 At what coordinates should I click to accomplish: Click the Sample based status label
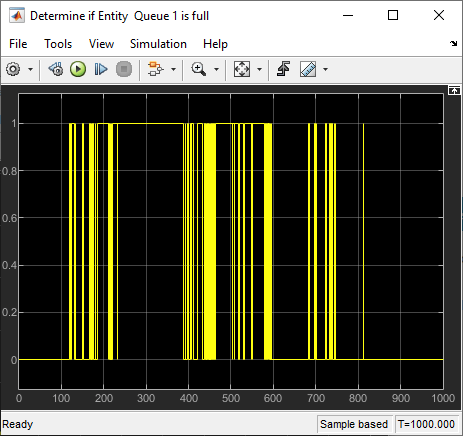click(x=354, y=424)
